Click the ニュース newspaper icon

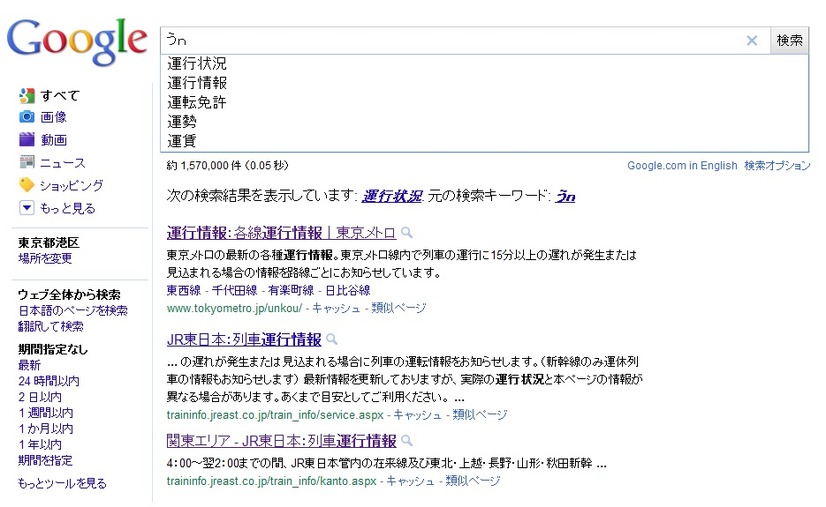tap(27, 162)
